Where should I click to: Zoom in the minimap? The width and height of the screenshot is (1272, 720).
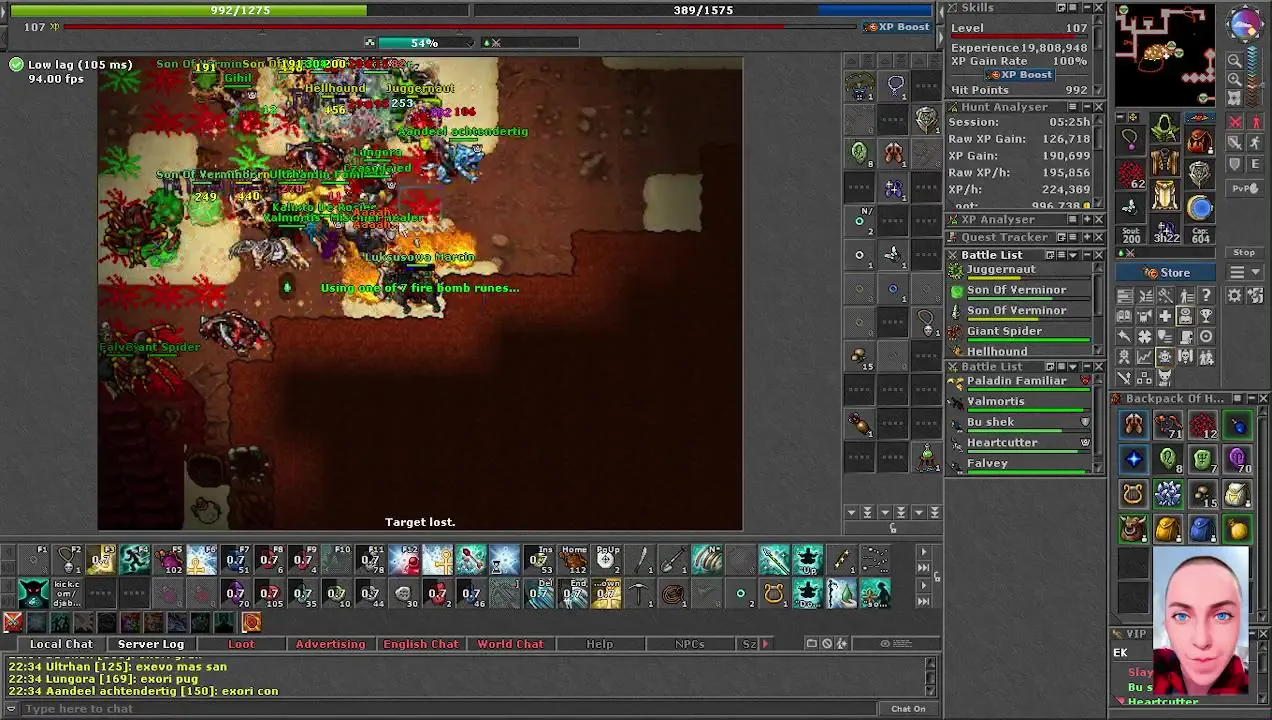click(1235, 79)
